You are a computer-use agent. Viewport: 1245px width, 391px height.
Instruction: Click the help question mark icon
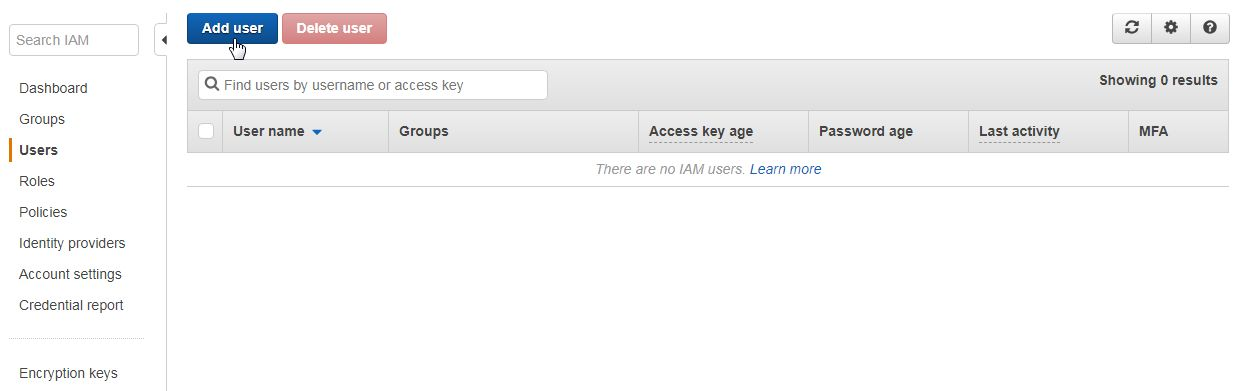pyautogui.click(x=1210, y=28)
